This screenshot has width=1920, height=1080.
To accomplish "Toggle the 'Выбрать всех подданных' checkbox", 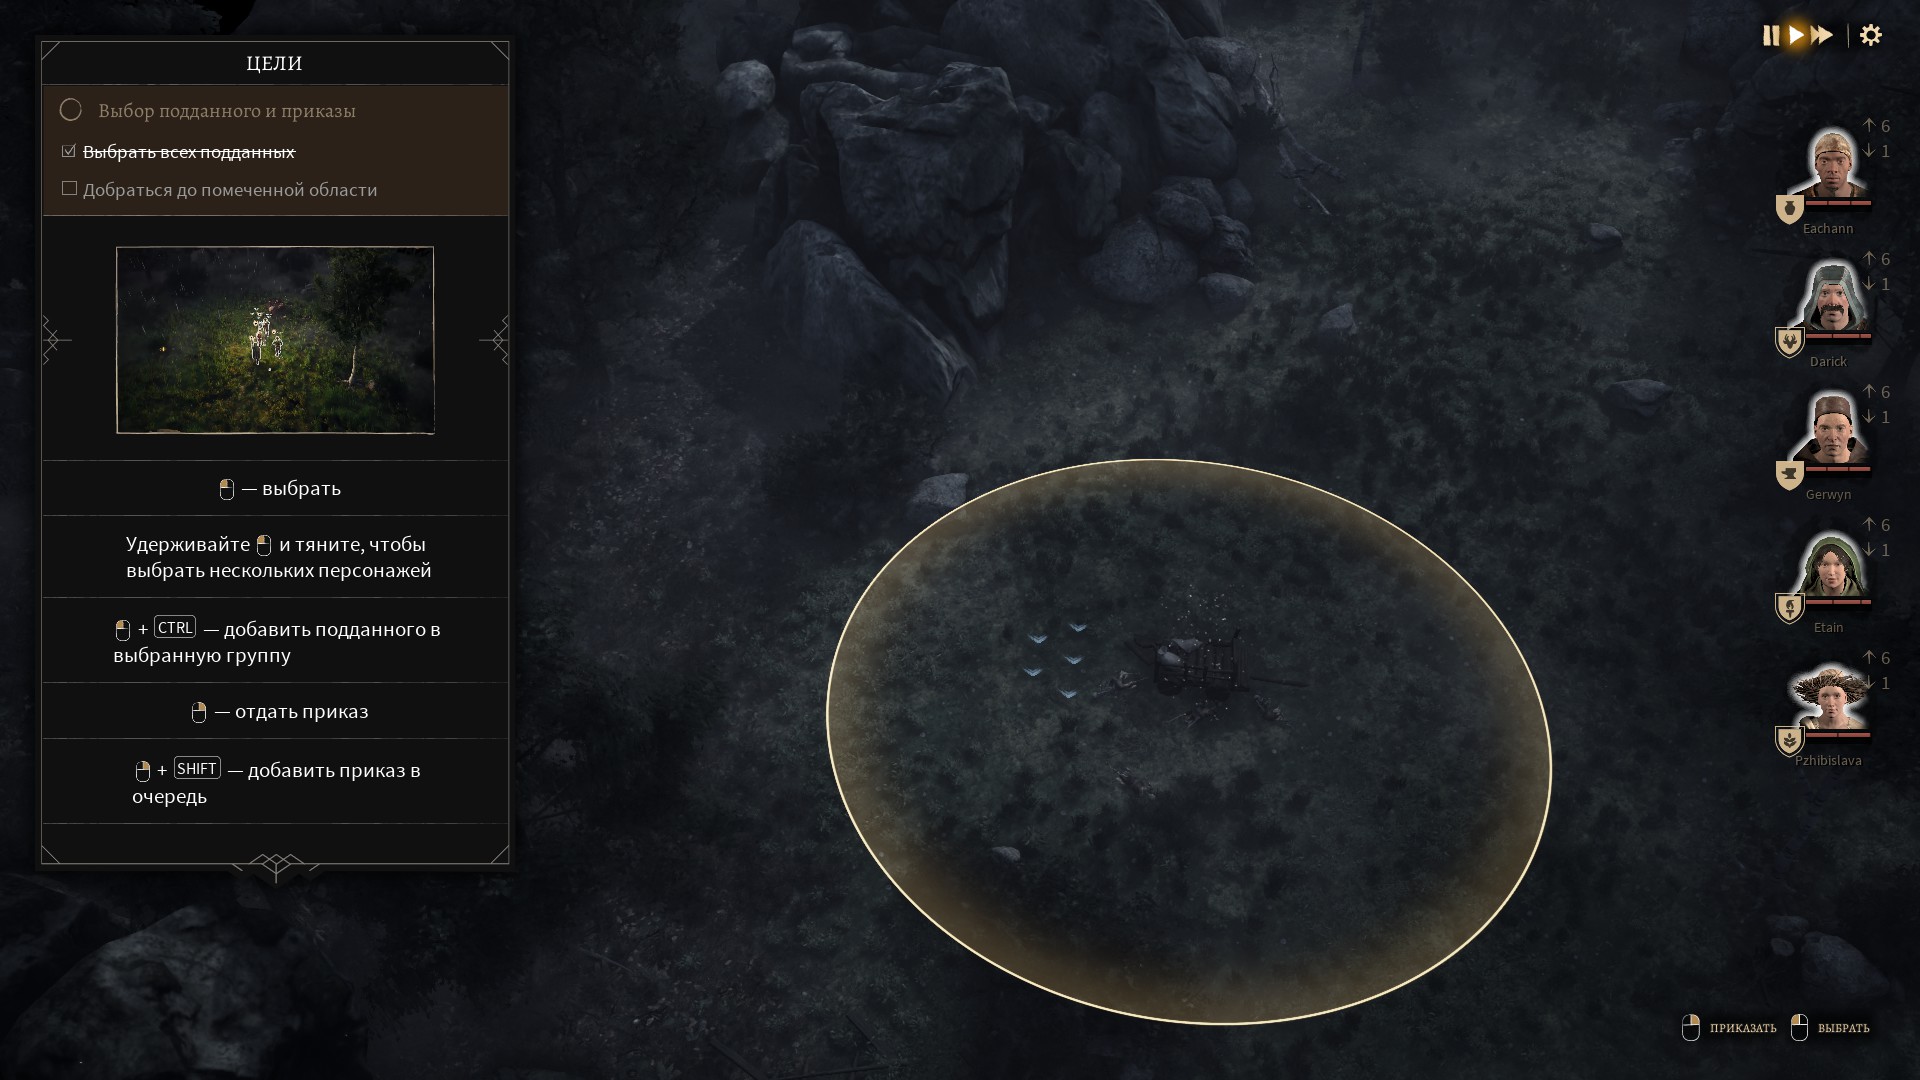I will [x=69, y=151].
